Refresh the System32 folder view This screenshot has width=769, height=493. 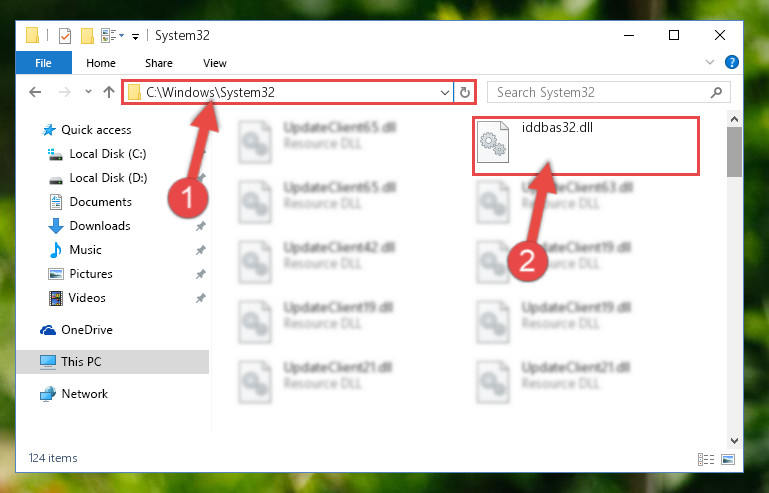464,92
